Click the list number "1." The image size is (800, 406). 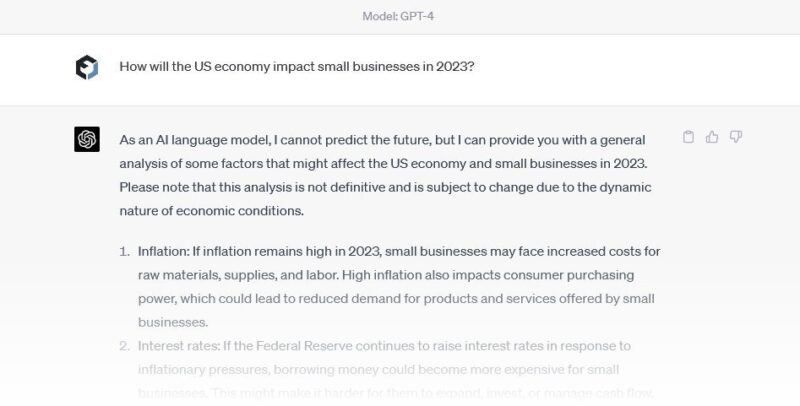click(125, 250)
